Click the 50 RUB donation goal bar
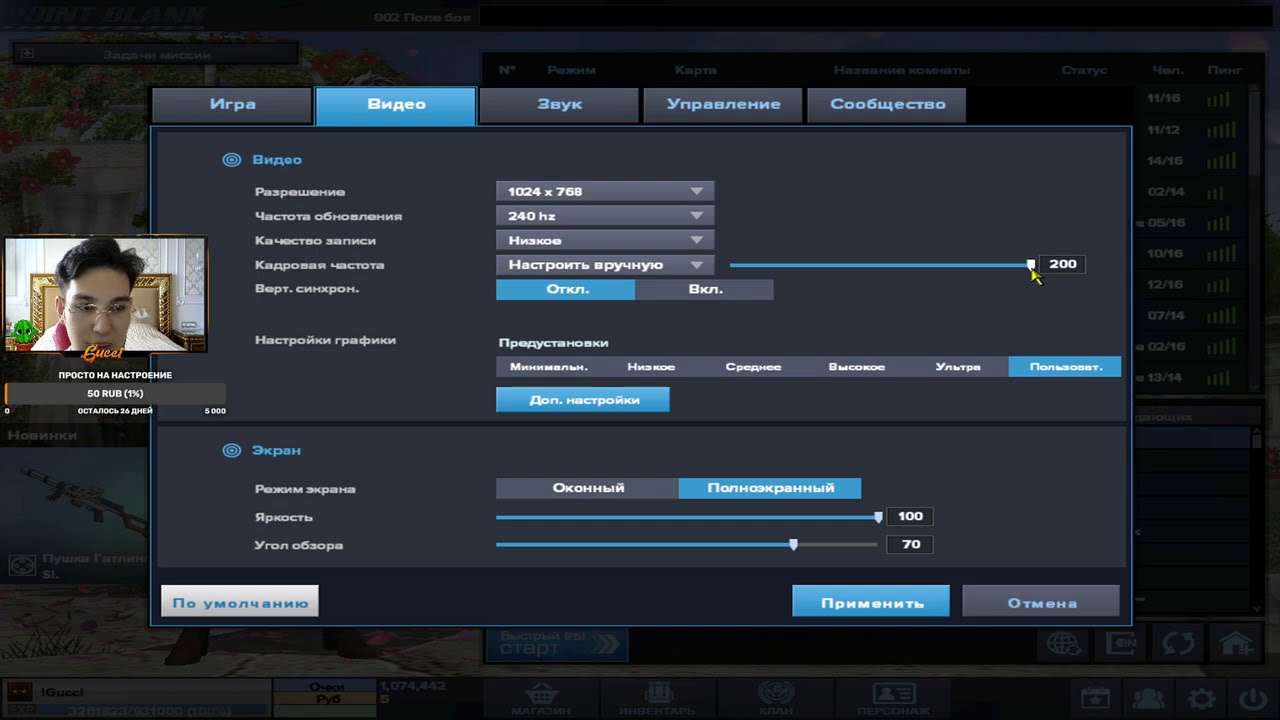Screen dimensions: 1280x720 tap(115, 394)
